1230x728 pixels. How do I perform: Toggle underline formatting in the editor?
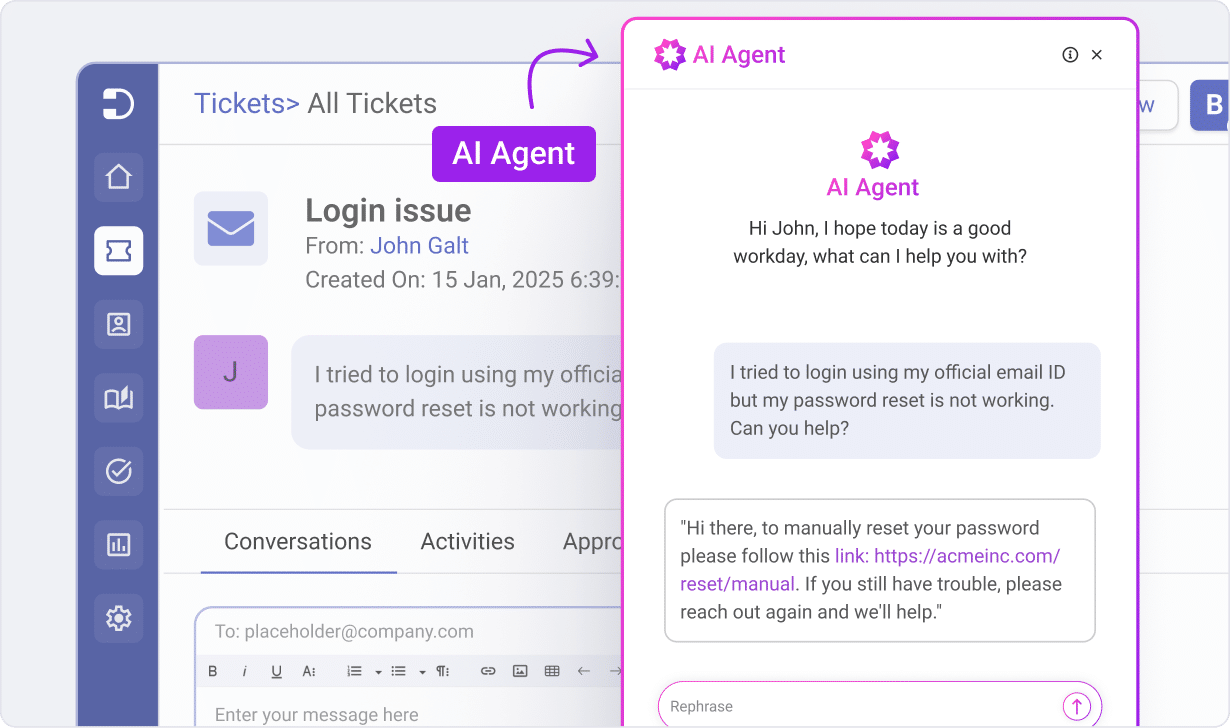pyautogui.click(x=276, y=671)
